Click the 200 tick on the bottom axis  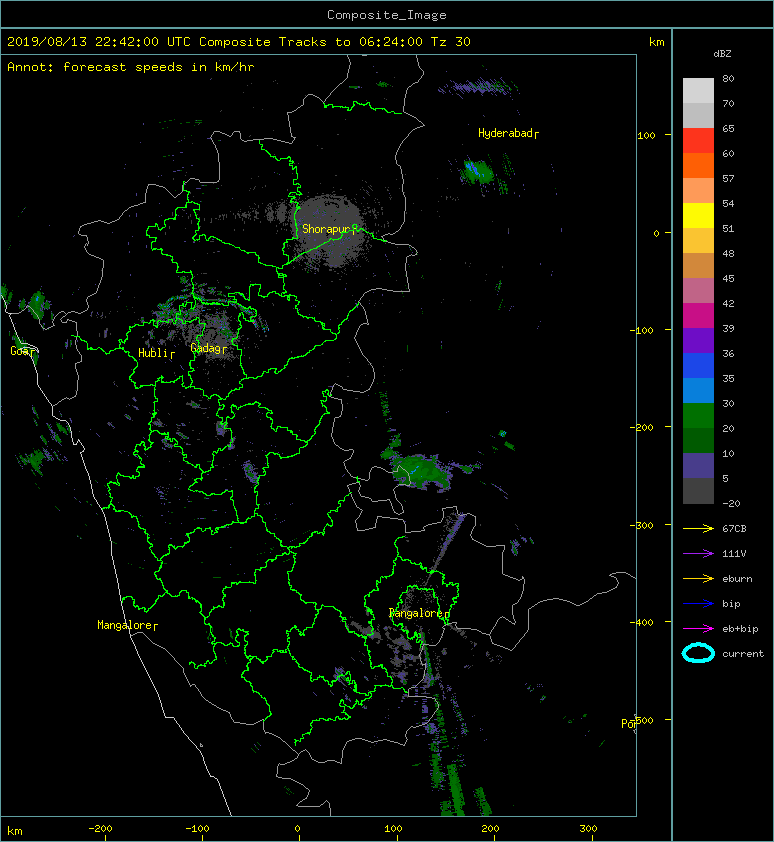[x=490, y=829]
